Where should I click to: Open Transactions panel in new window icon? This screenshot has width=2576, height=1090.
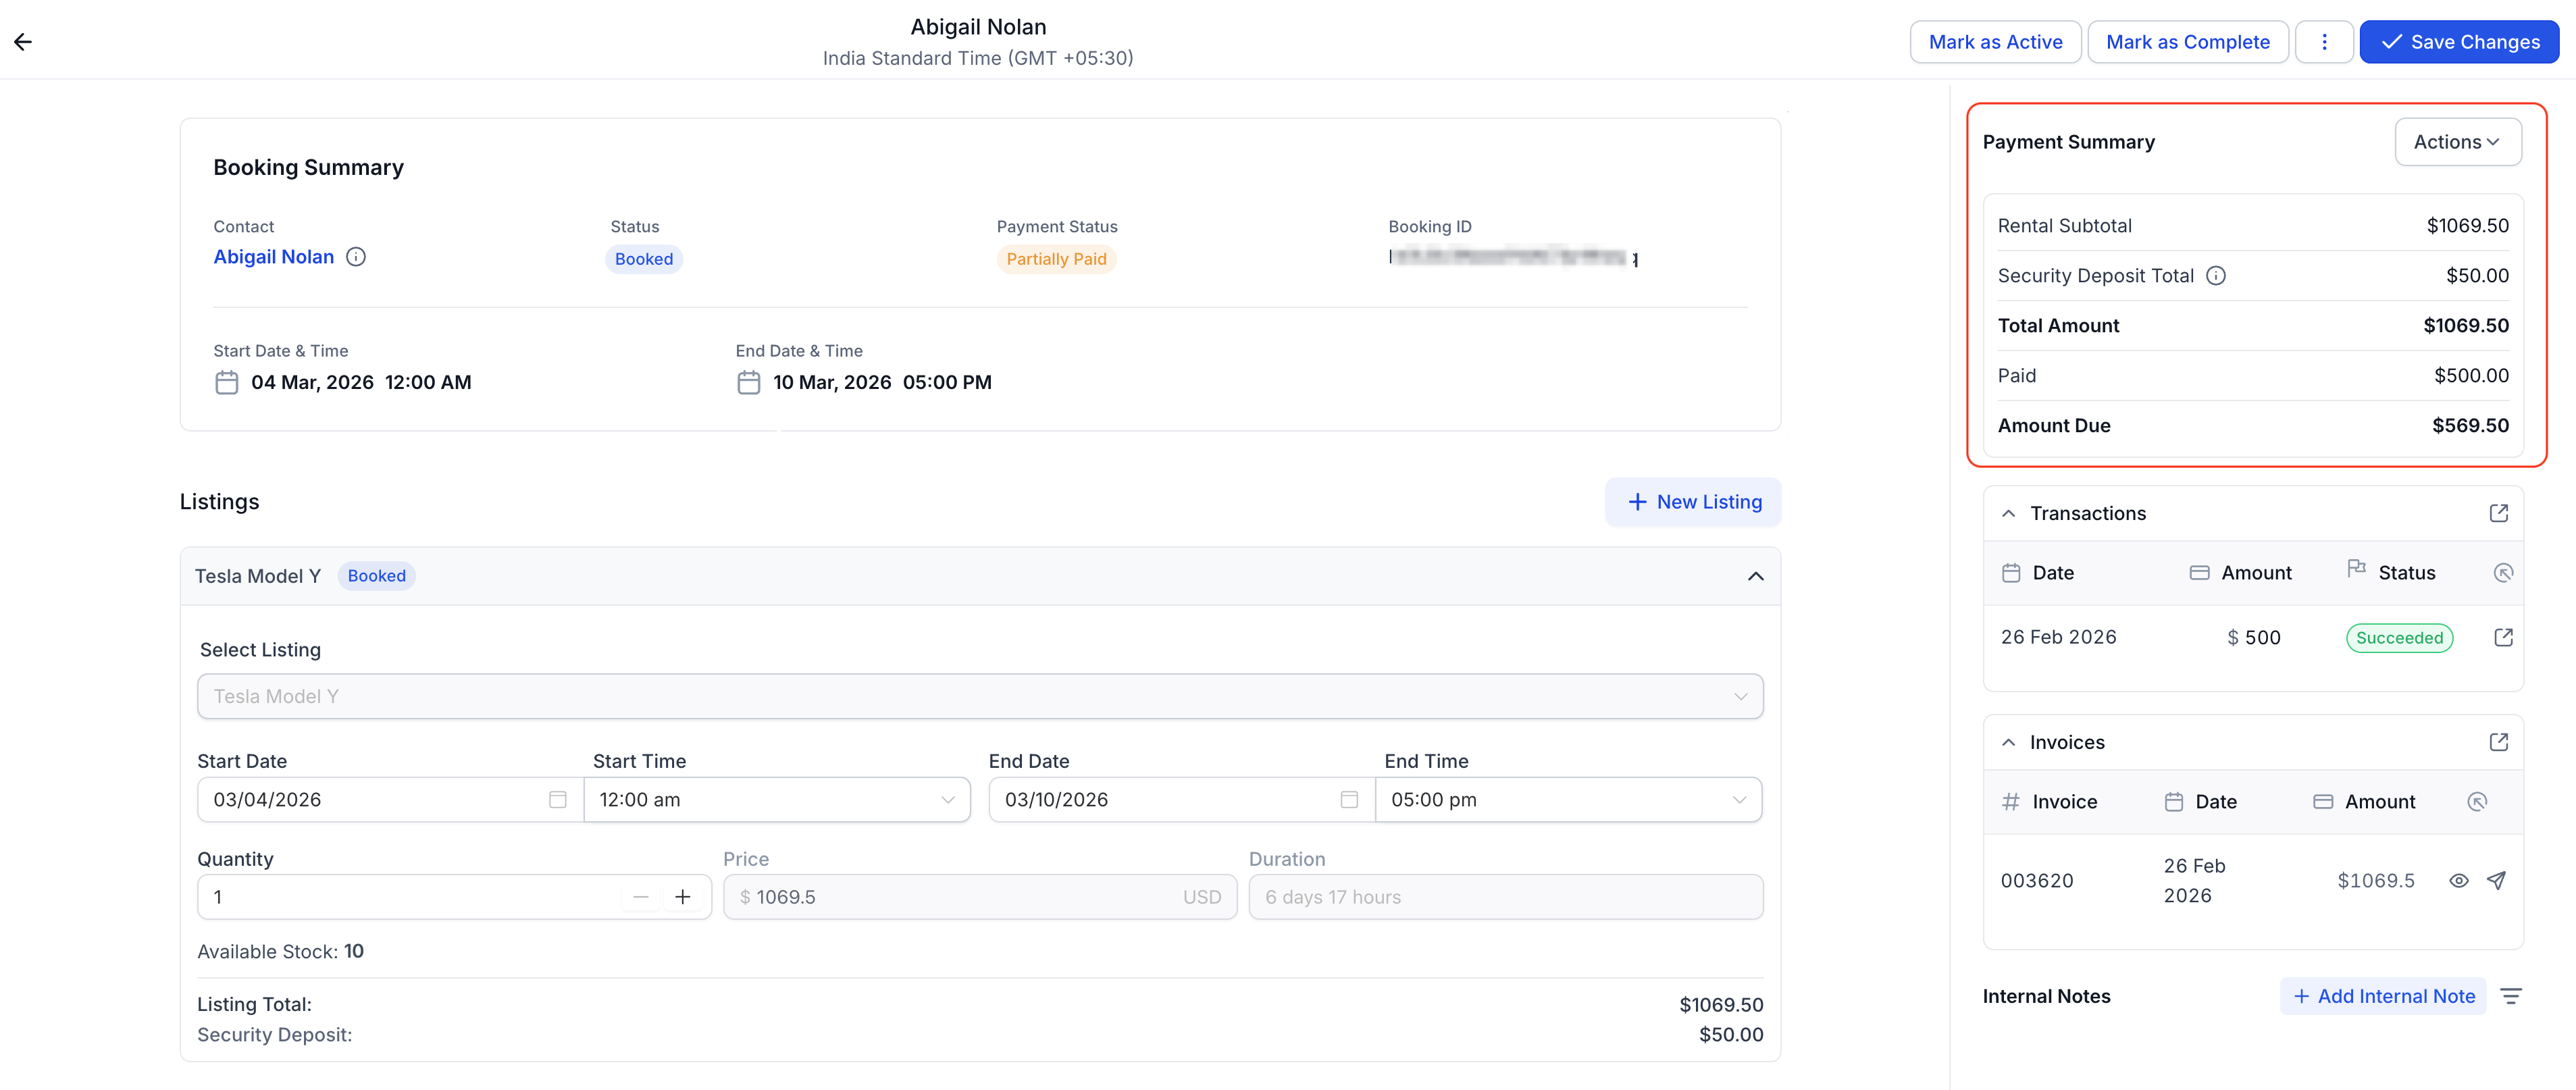[2498, 513]
